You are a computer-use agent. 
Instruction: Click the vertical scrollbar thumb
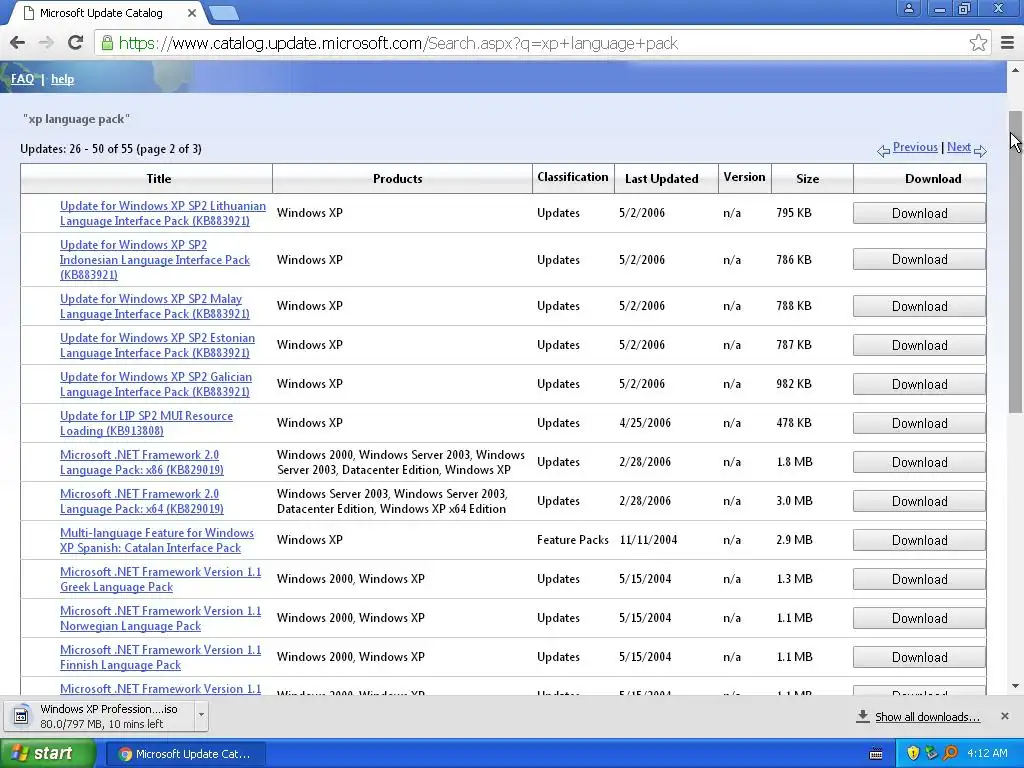tap(1015, 262)
